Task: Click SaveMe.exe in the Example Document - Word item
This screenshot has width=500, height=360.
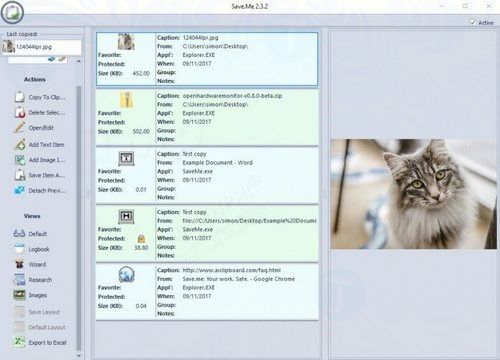Action: [197, 171]
